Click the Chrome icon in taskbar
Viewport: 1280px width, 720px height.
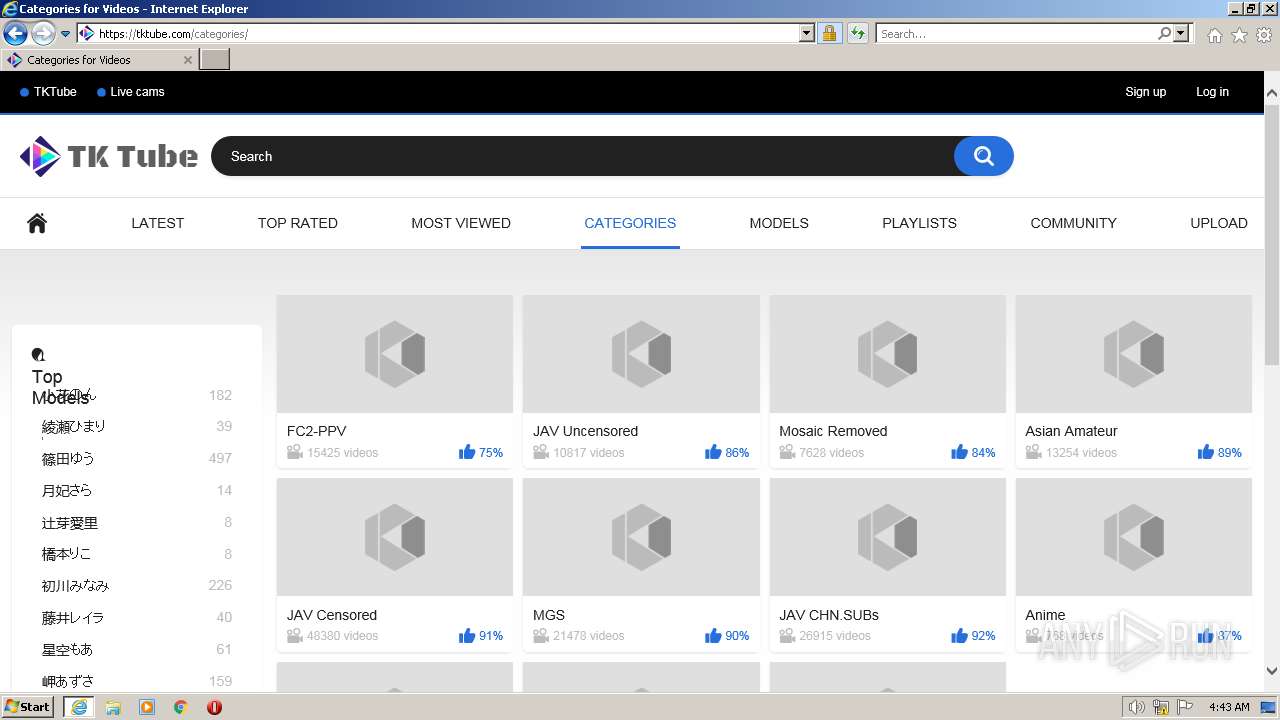pyautogui.click(x=181, y=707)
